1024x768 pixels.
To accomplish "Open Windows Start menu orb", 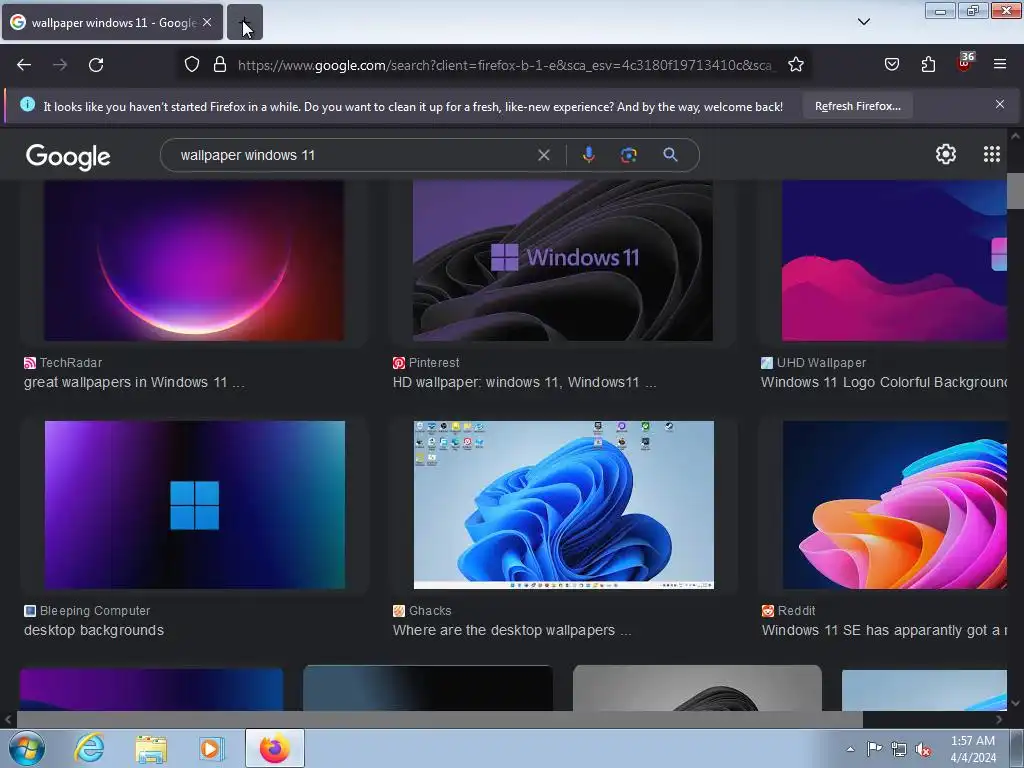I will (x=27, y=748).
